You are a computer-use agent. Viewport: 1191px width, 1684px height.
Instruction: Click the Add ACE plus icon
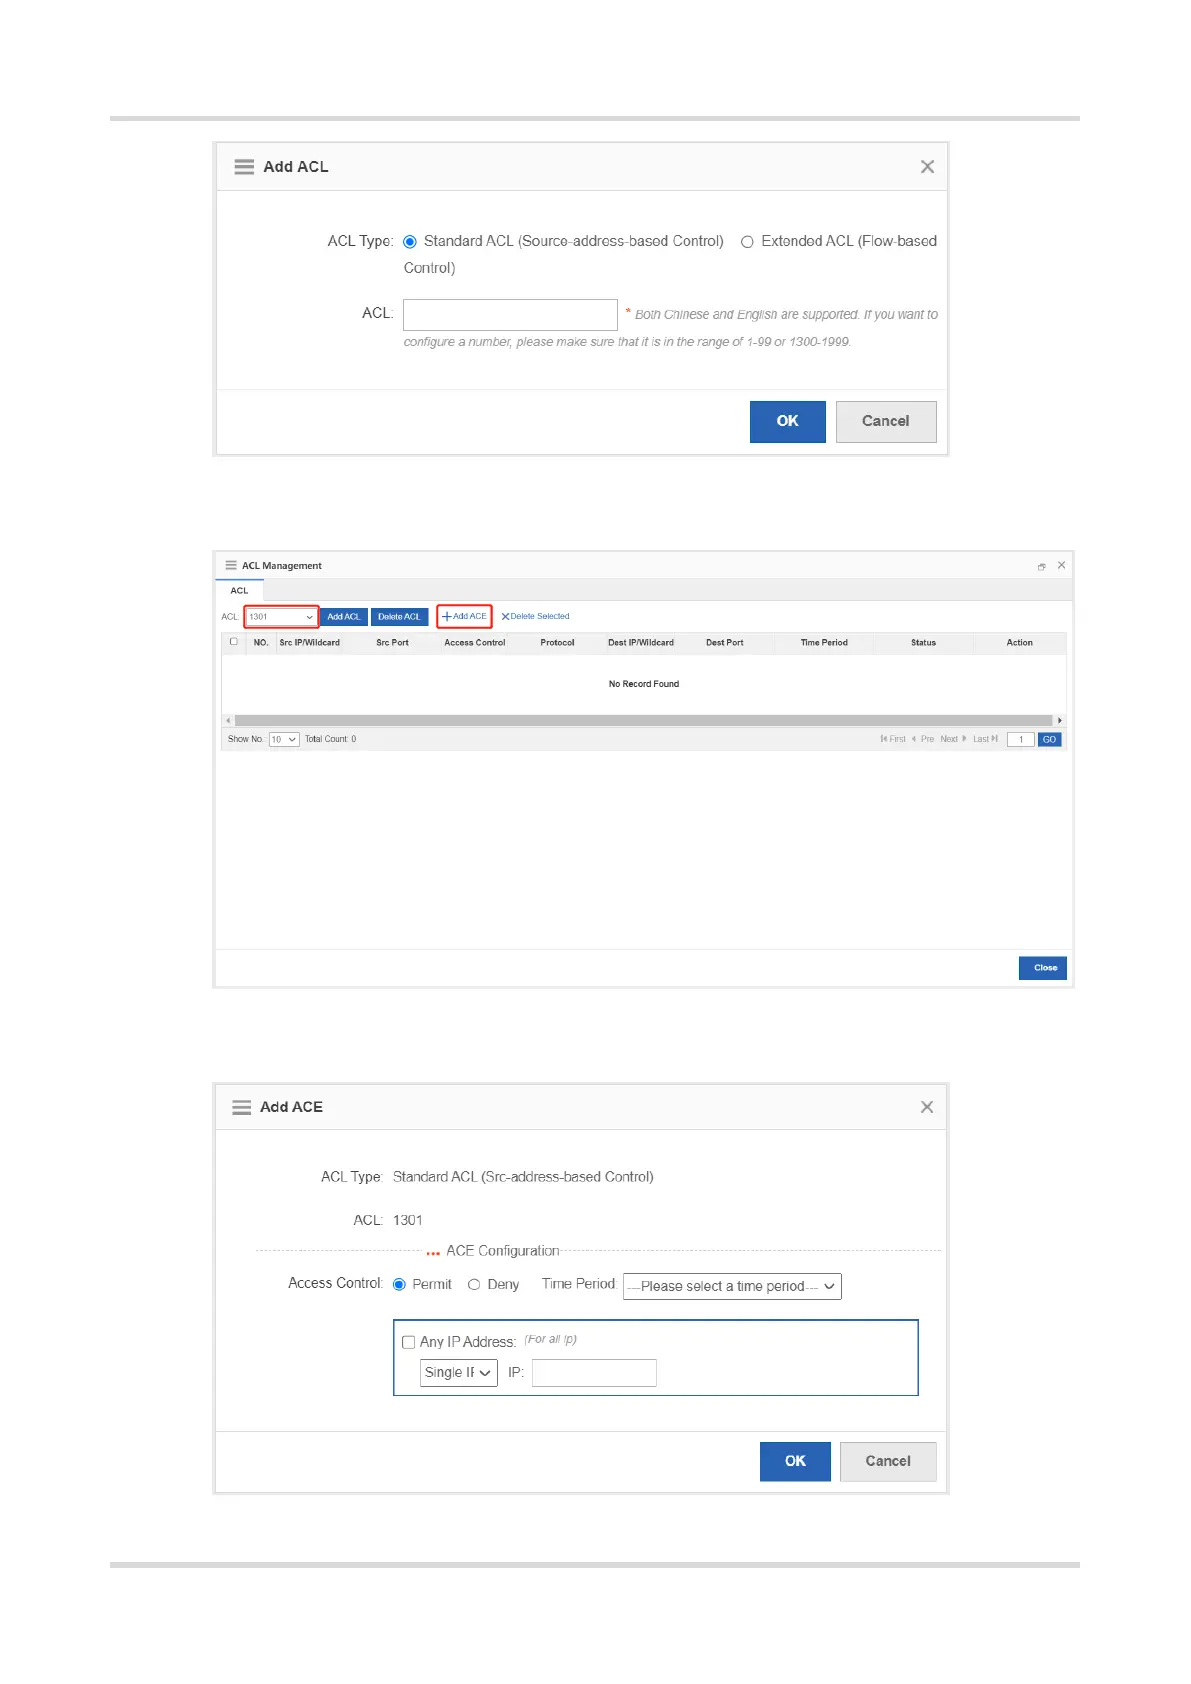447,617
